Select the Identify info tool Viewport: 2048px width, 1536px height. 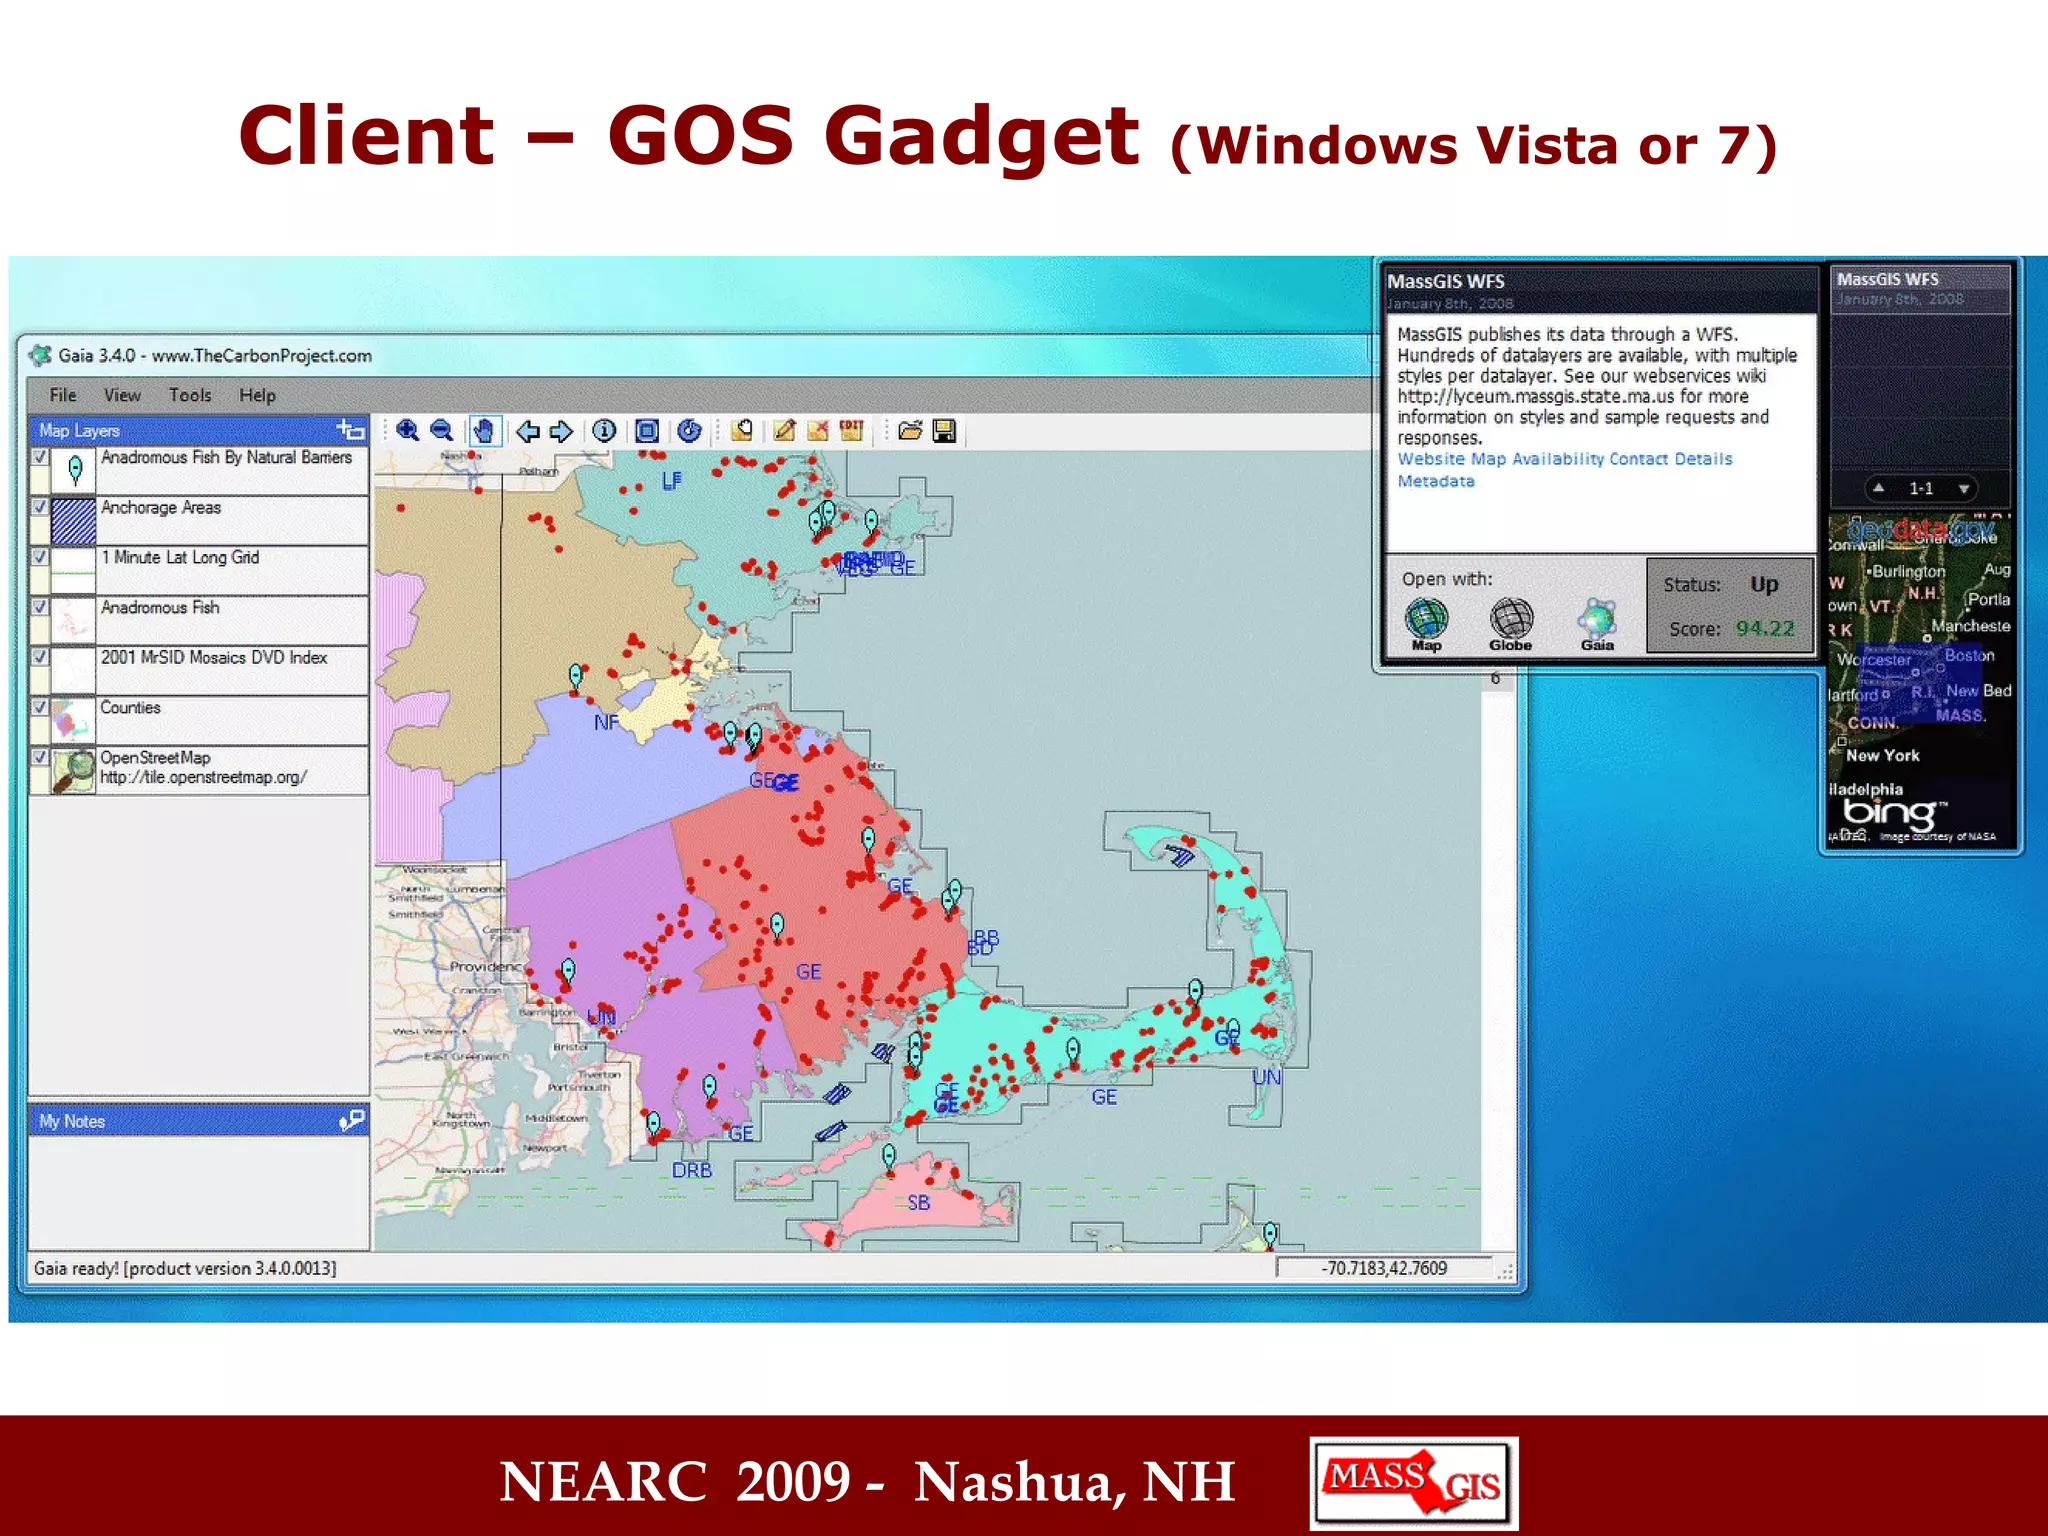[x=604, y=431]
